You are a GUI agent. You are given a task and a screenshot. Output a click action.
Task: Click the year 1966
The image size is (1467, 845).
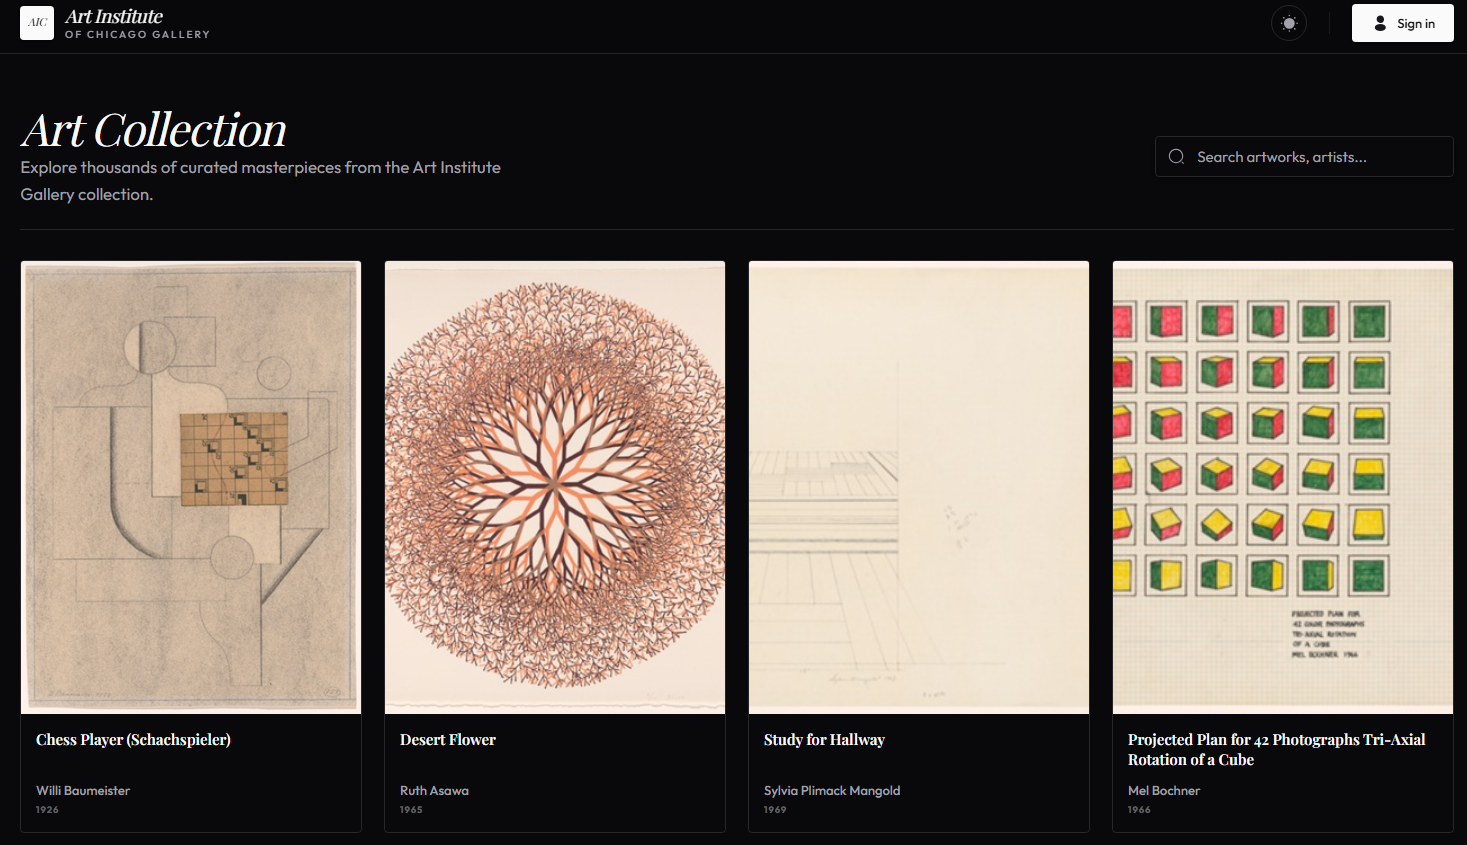[x=1139, y=810]
